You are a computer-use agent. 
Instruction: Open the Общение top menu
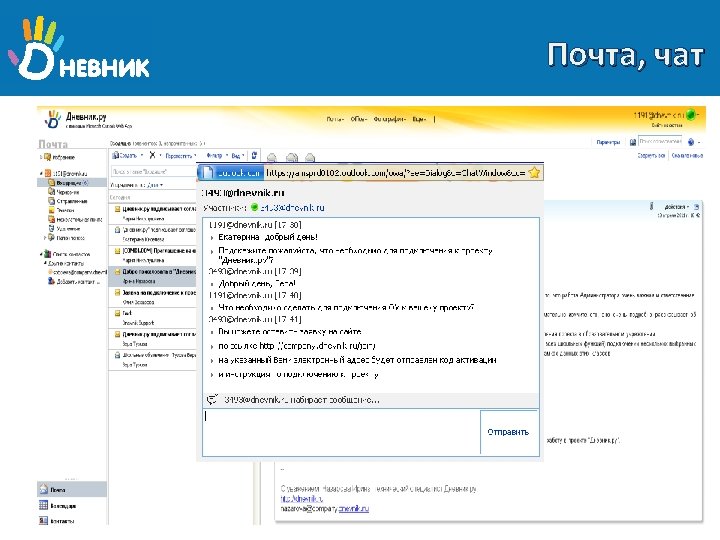[x=359, y=119]
